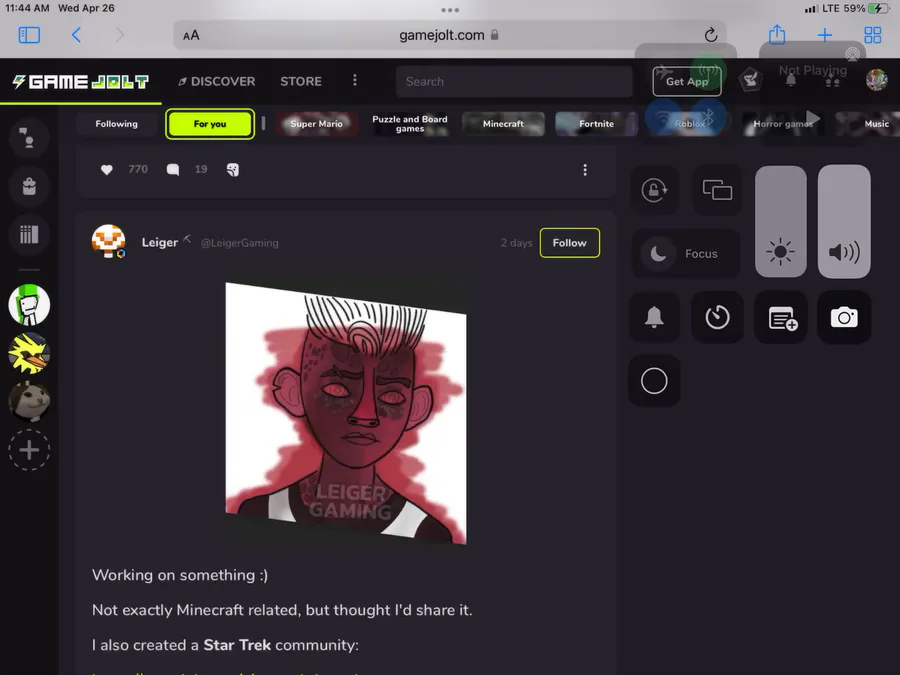
Task: Click the Leiger username
Action: [160, 243]
